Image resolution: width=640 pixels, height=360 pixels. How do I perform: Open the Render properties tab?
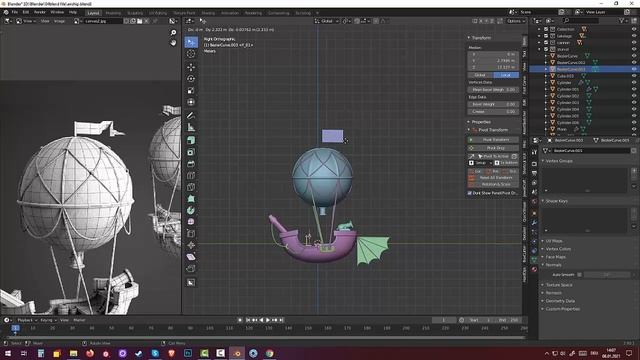(534, 164)
